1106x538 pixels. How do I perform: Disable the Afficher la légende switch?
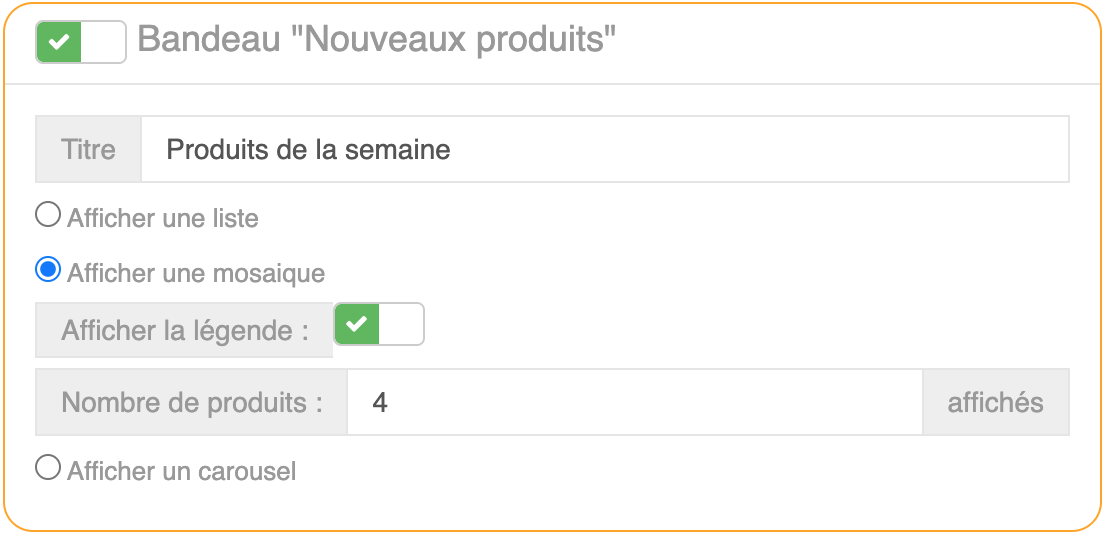pyautogui.click(x=379, y=324)
